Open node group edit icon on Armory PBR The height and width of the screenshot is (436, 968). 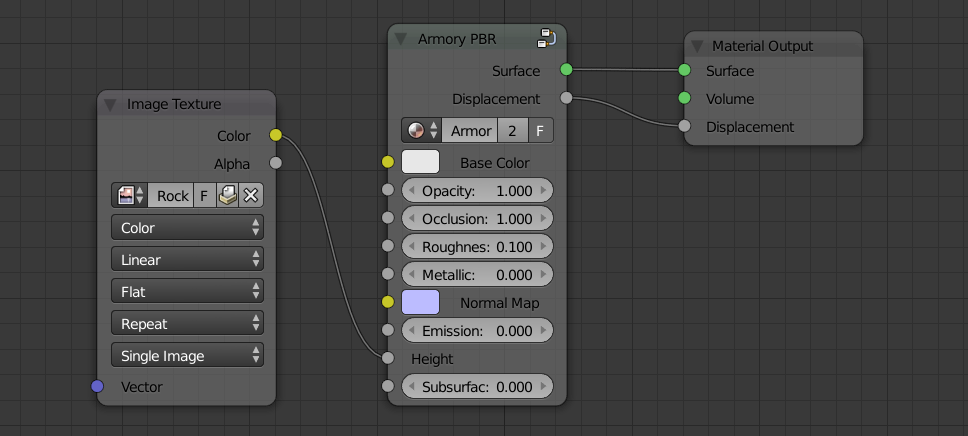(546, 38)
